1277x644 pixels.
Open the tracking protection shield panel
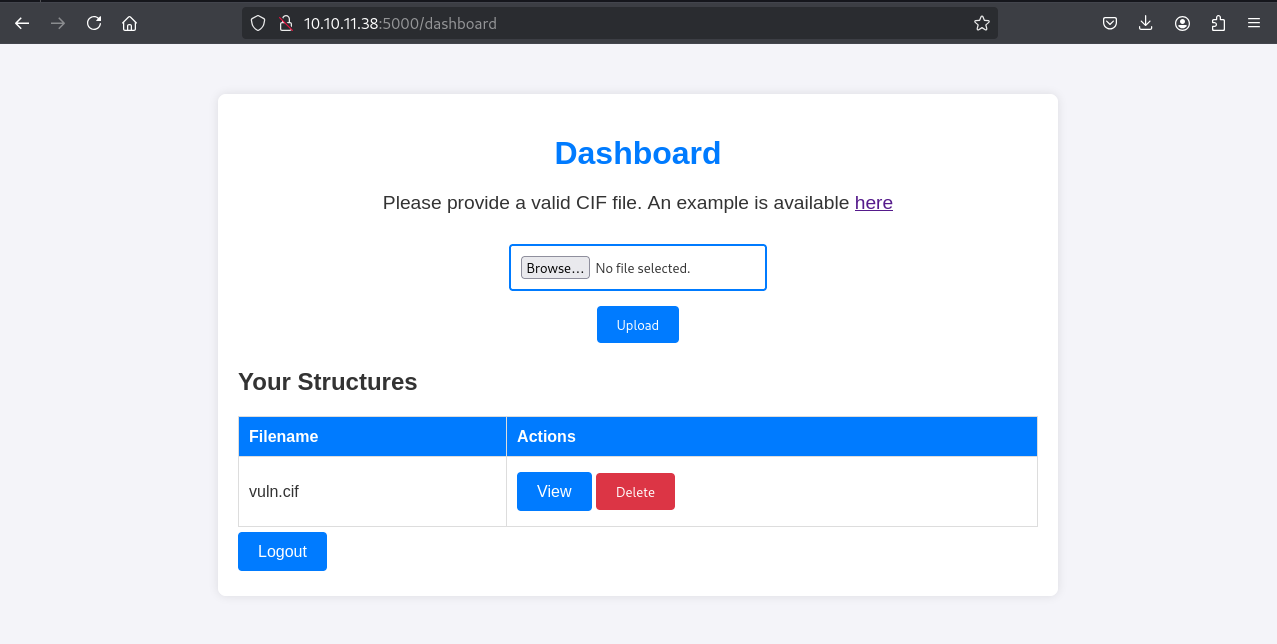(x=258, y=23)
